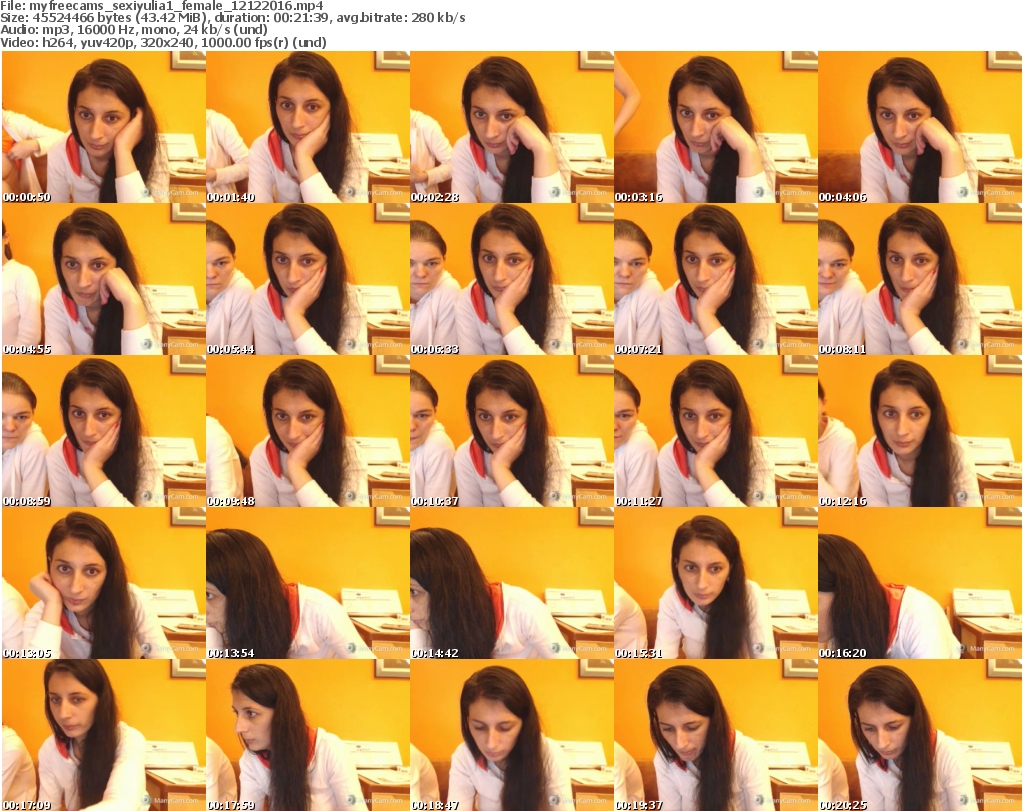This screenshot has height=811, width=1024.
Task: Select the thumbnail marked 00:05:44
Action: (x=308, y=279)
